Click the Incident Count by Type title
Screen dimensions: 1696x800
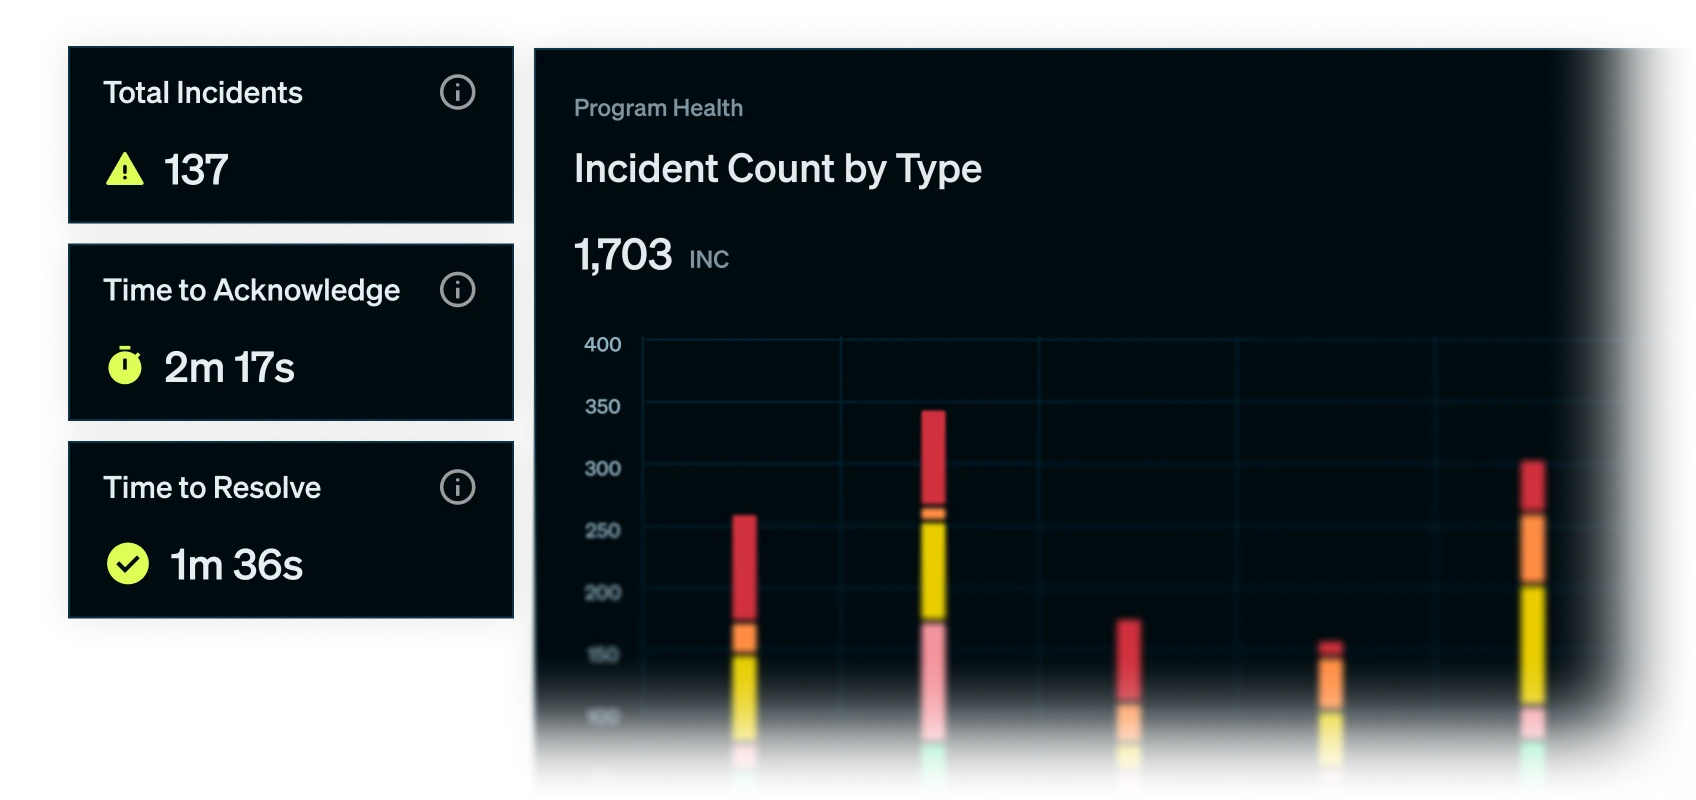[x=777, y=169]
